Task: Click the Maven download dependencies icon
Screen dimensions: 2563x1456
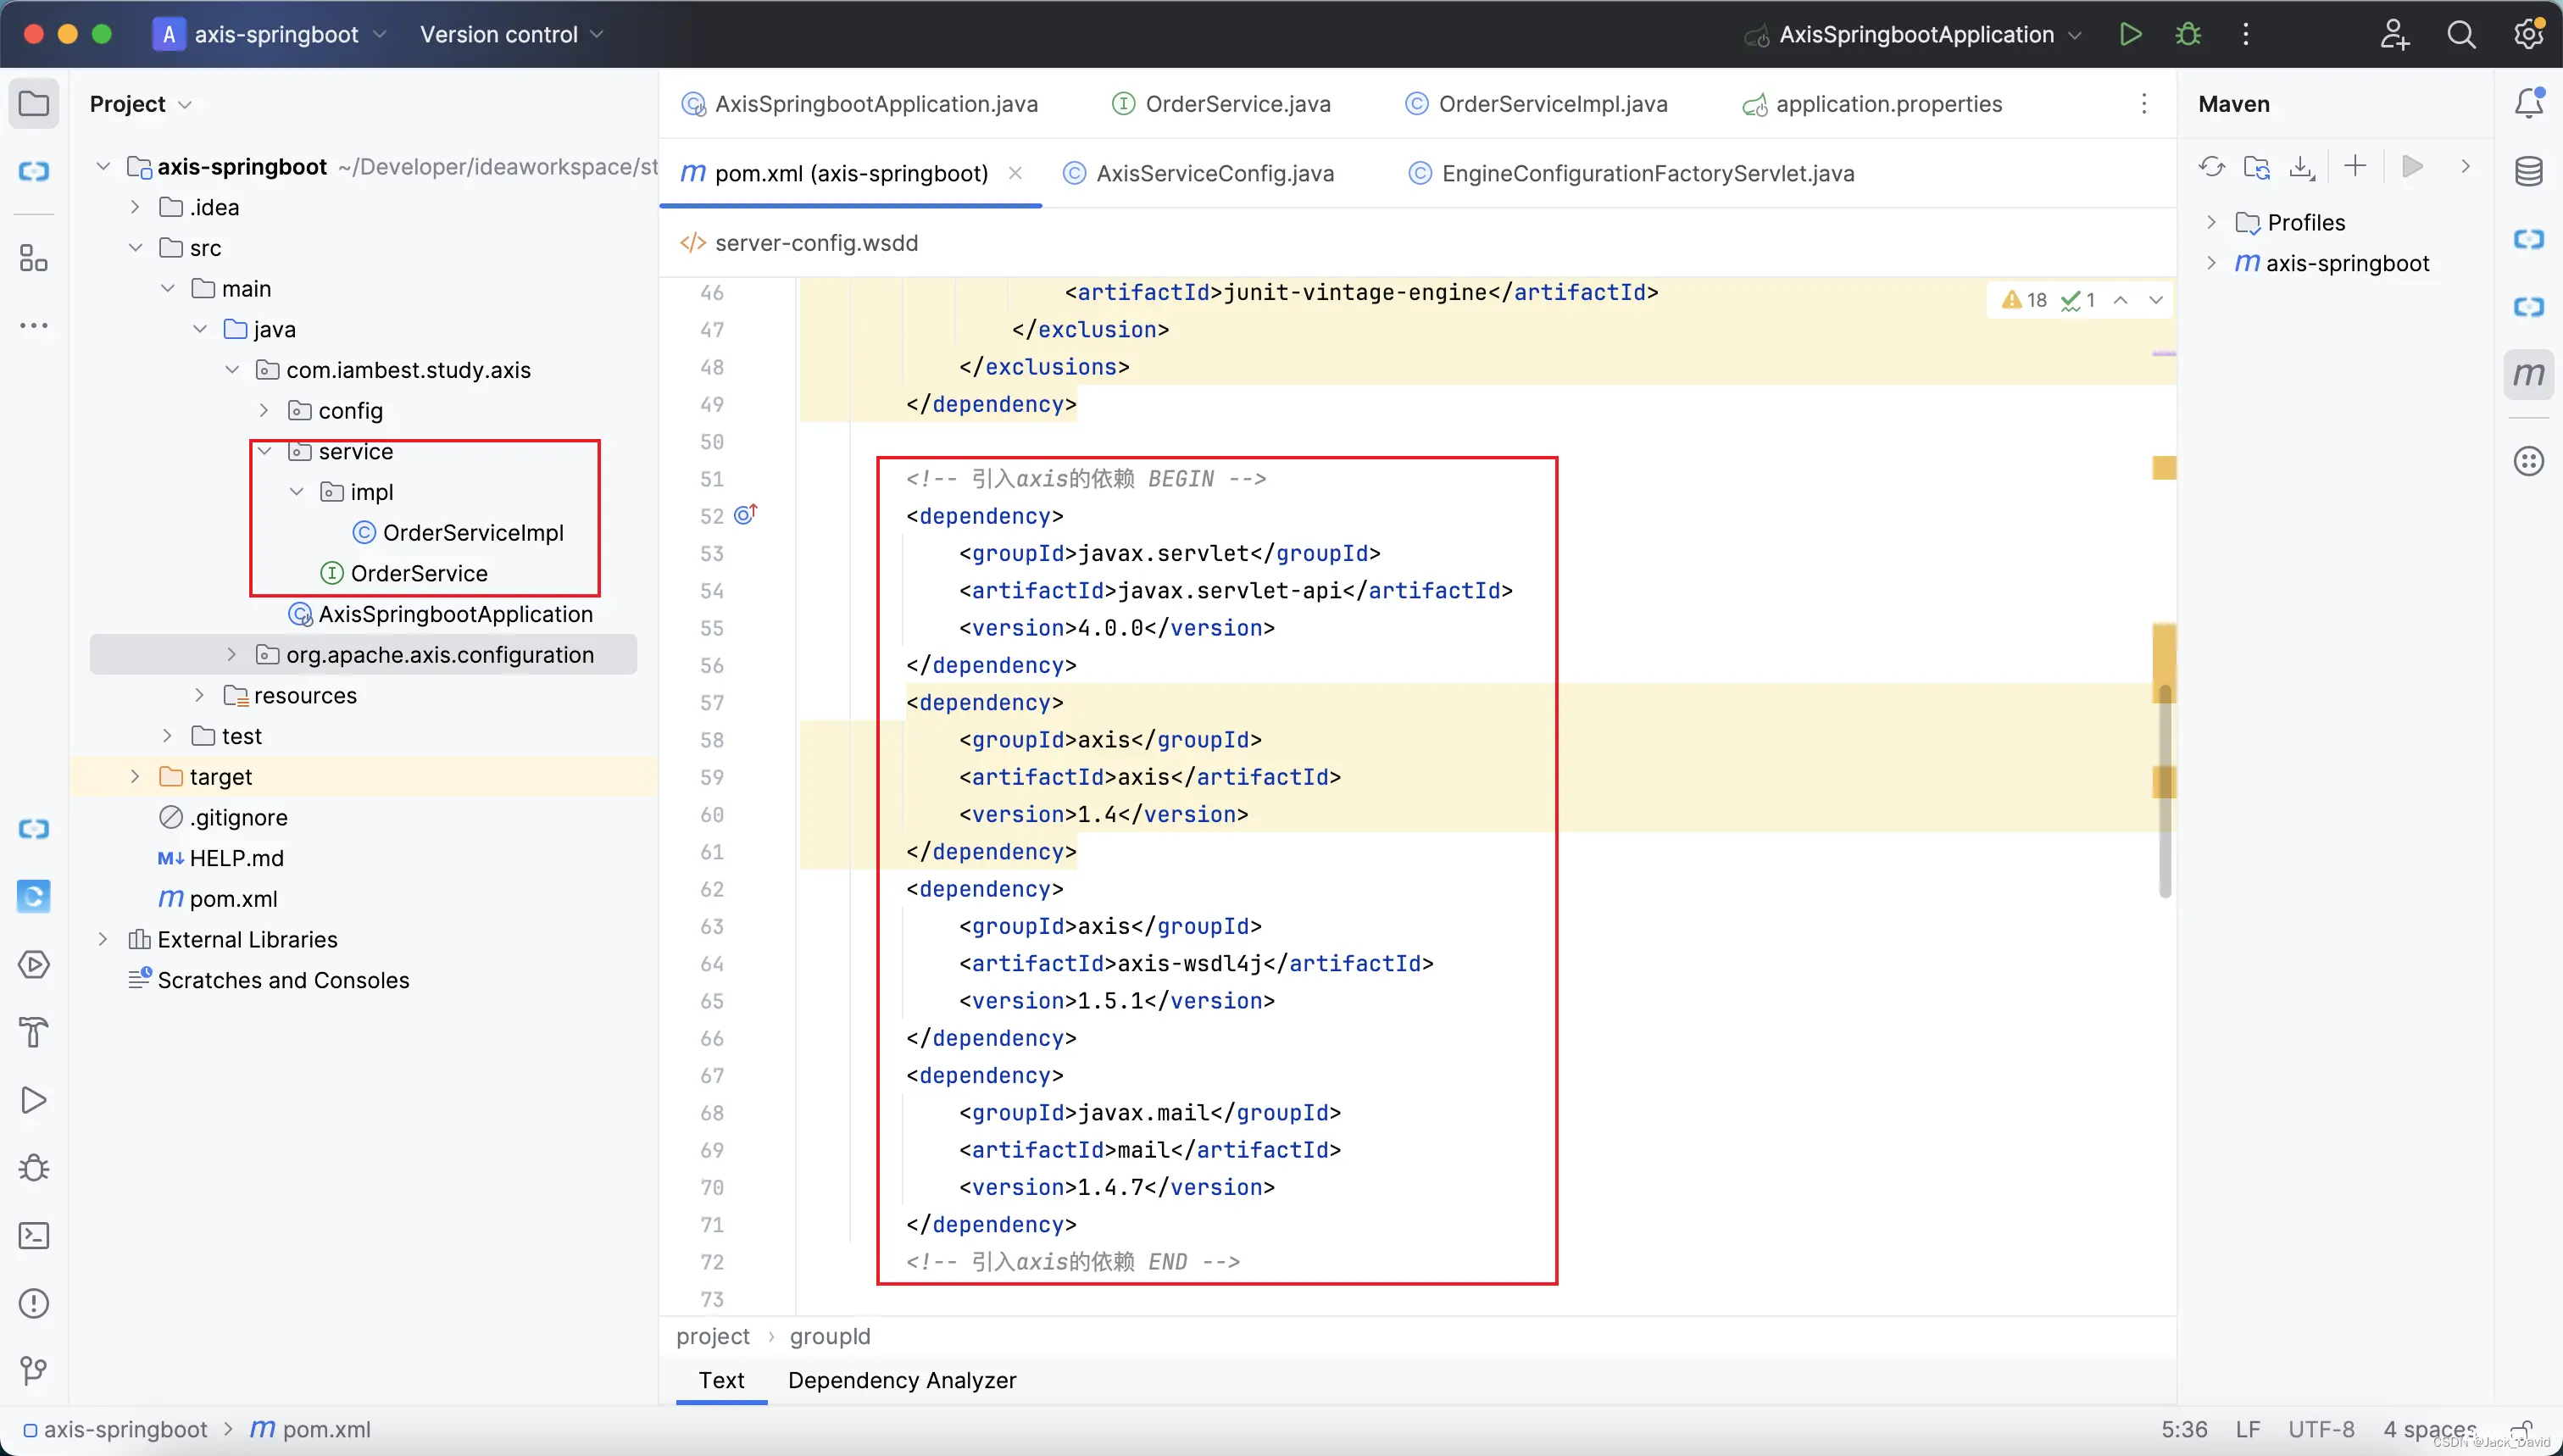Action: pos(2301,165)
